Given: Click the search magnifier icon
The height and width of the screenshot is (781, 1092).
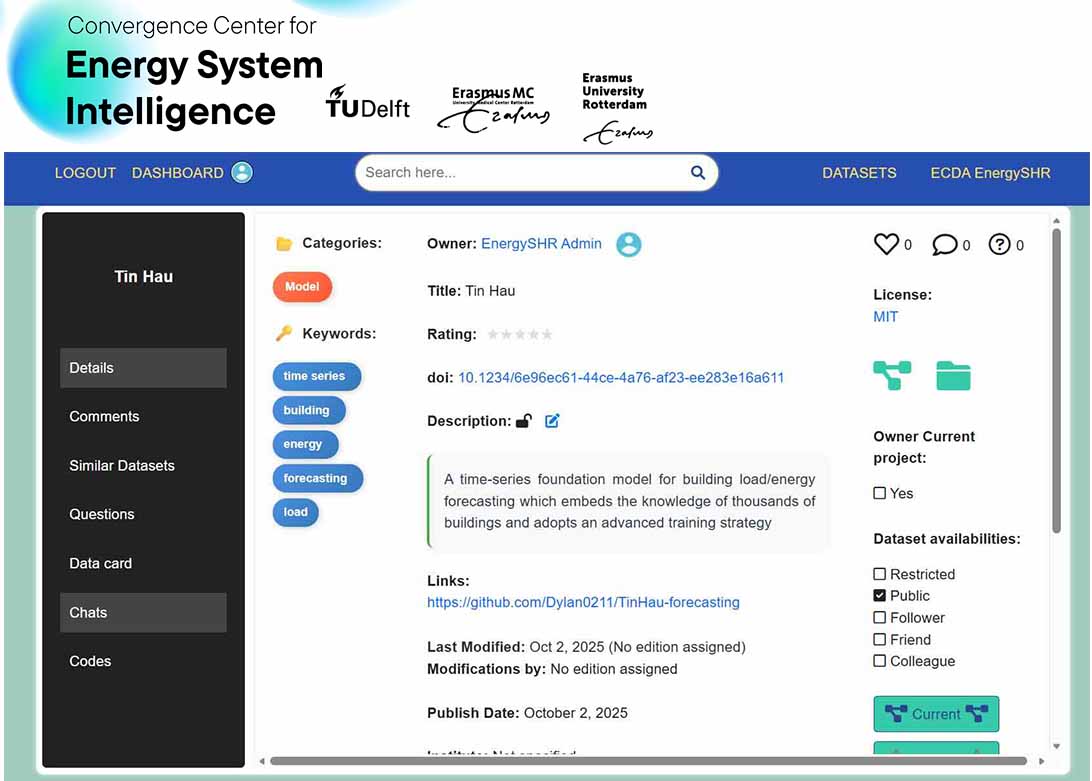Looking at the screenshot, I should (x=698, y=172).
